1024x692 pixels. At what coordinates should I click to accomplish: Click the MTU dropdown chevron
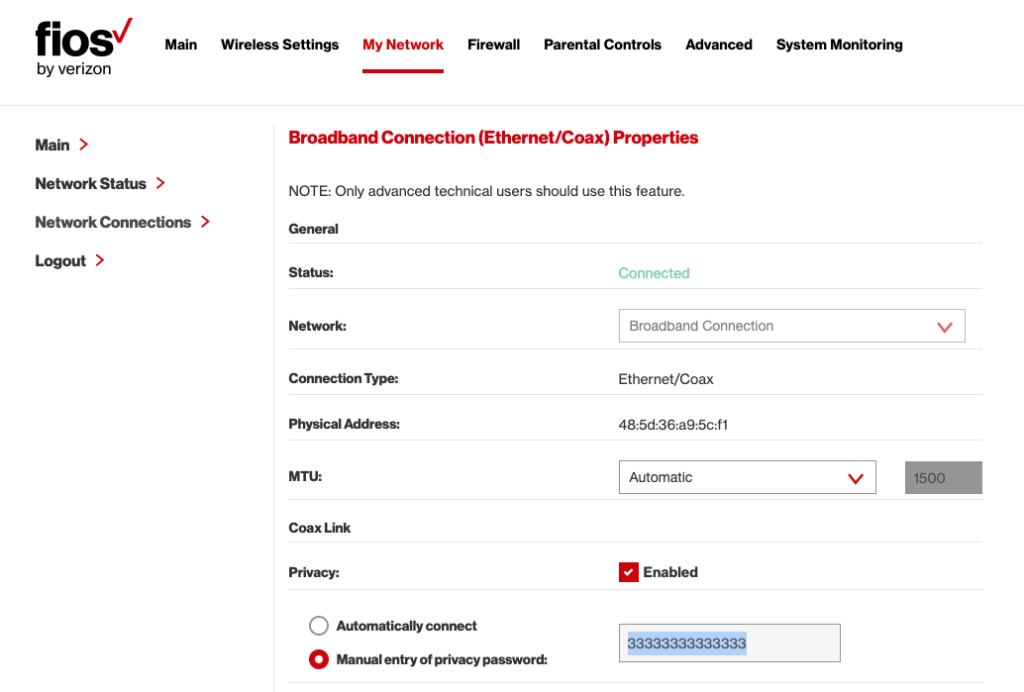[855, 477]
